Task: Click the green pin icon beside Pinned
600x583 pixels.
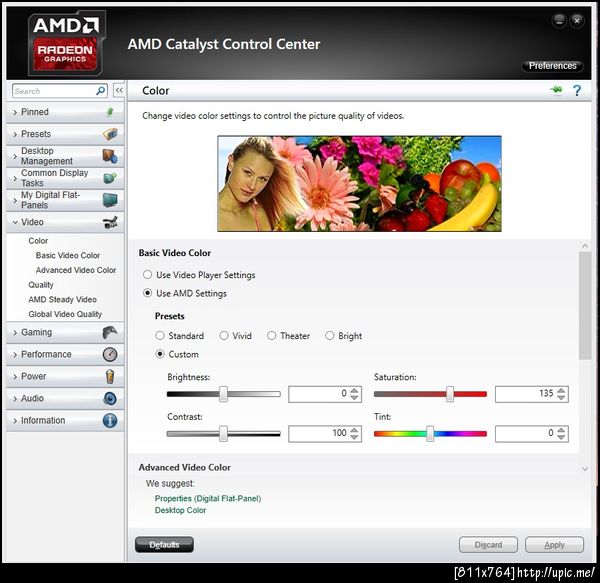Action: point(109,112)
